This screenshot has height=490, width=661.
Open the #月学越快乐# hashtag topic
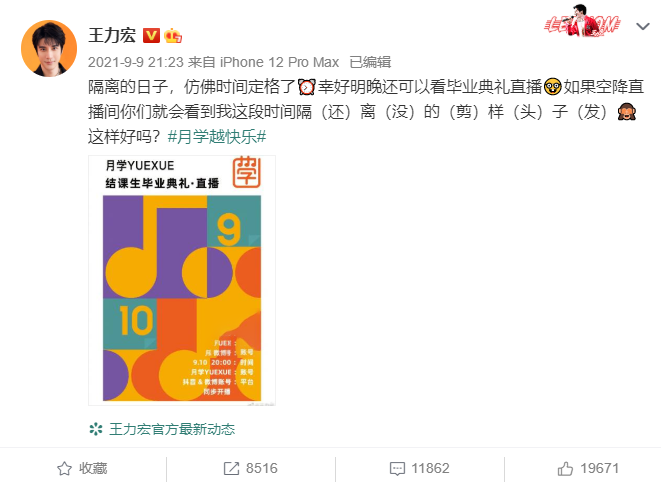coord(217,137)
